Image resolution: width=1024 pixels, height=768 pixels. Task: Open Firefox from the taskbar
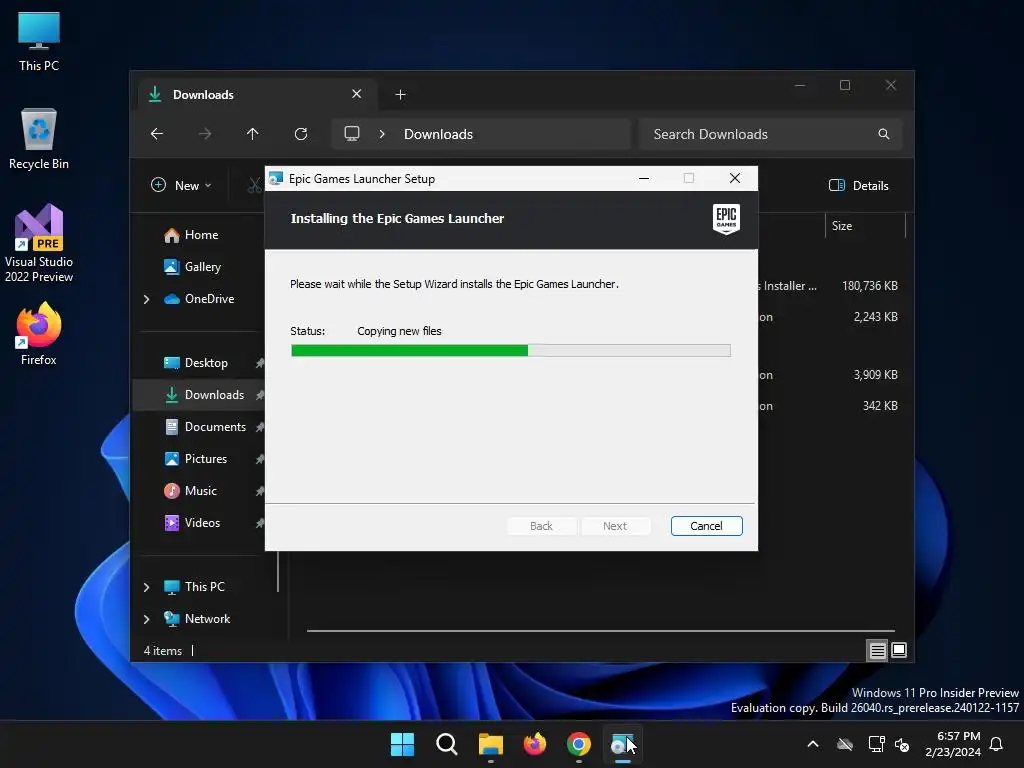coord(535,744)
